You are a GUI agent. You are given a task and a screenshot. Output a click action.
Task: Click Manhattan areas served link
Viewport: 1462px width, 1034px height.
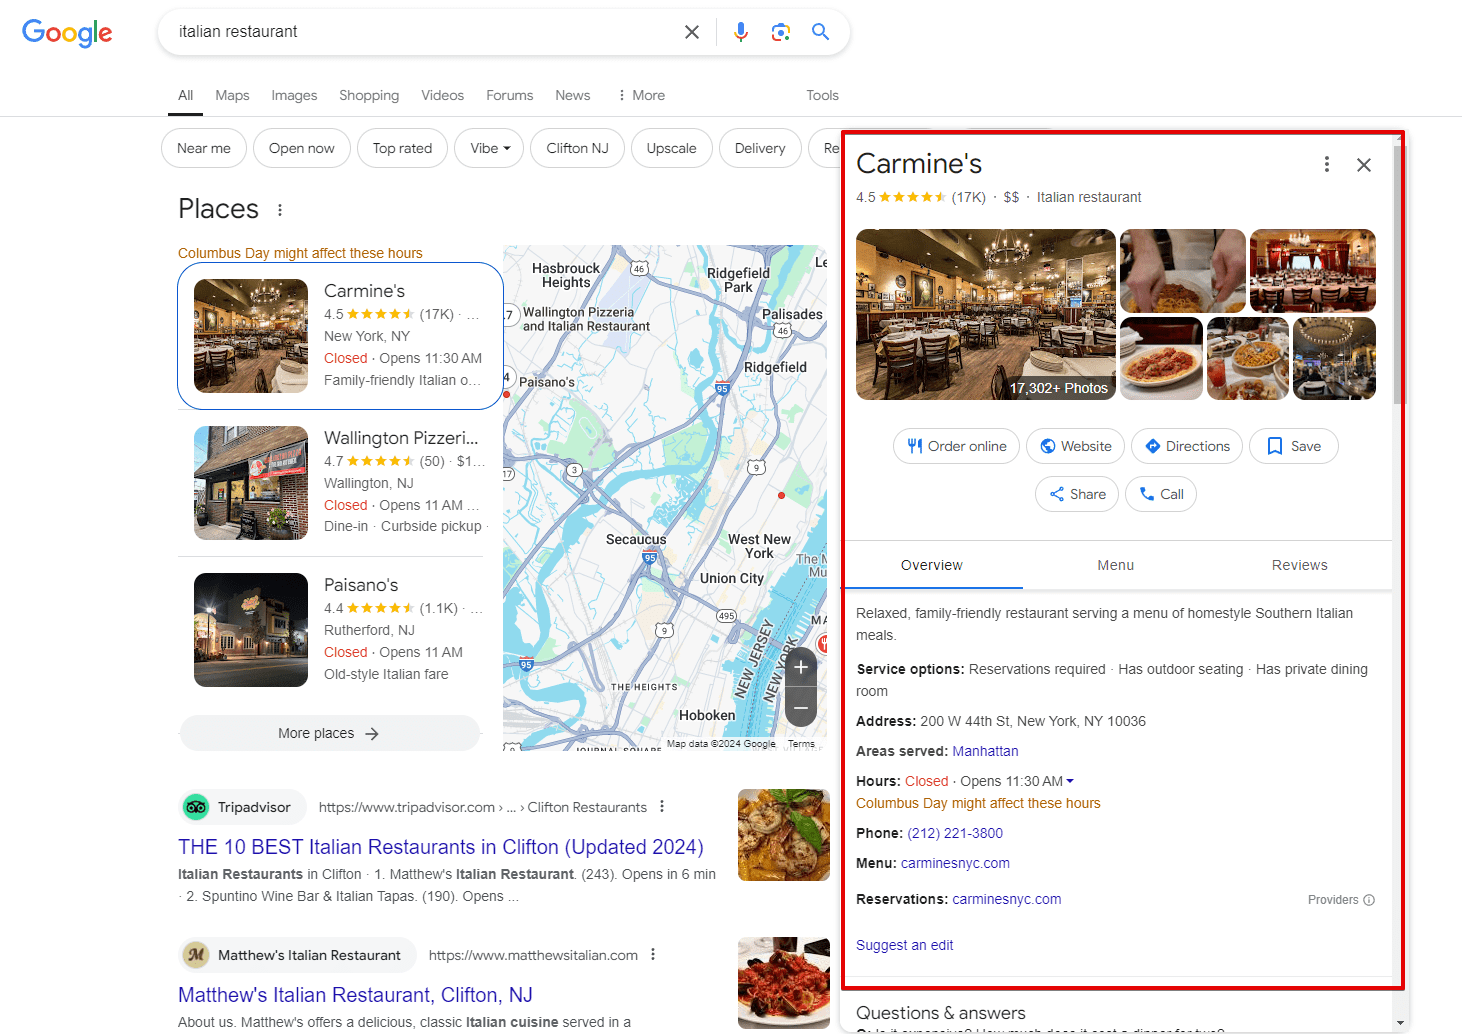tap(985, 751)
